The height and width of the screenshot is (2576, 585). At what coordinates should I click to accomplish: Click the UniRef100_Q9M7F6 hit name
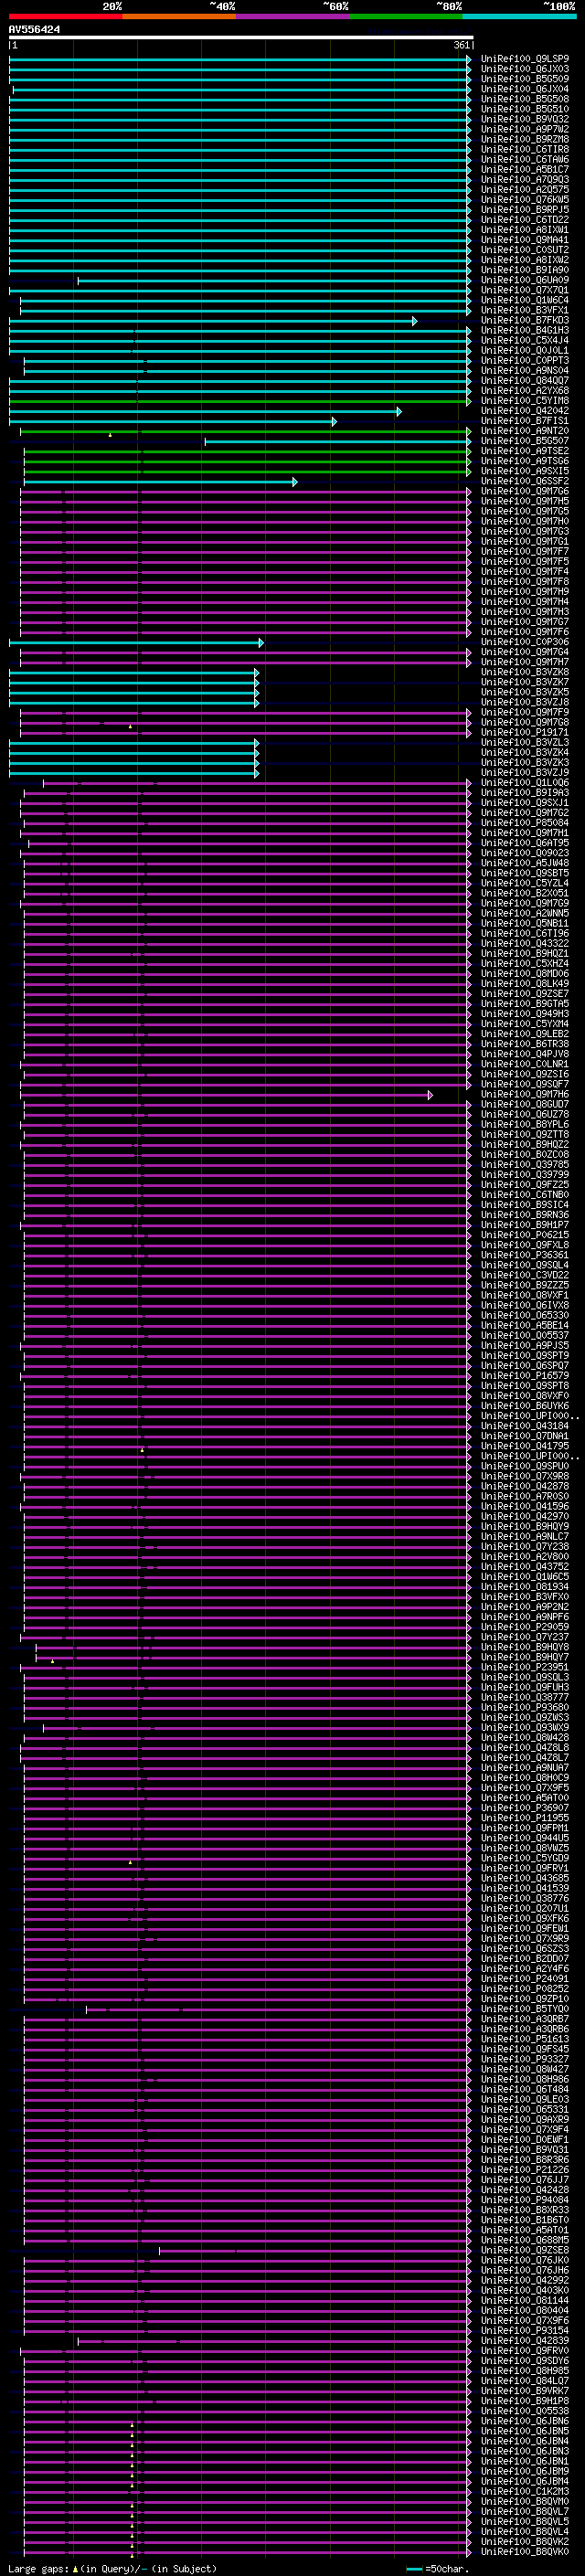click(x=525, y=633)
